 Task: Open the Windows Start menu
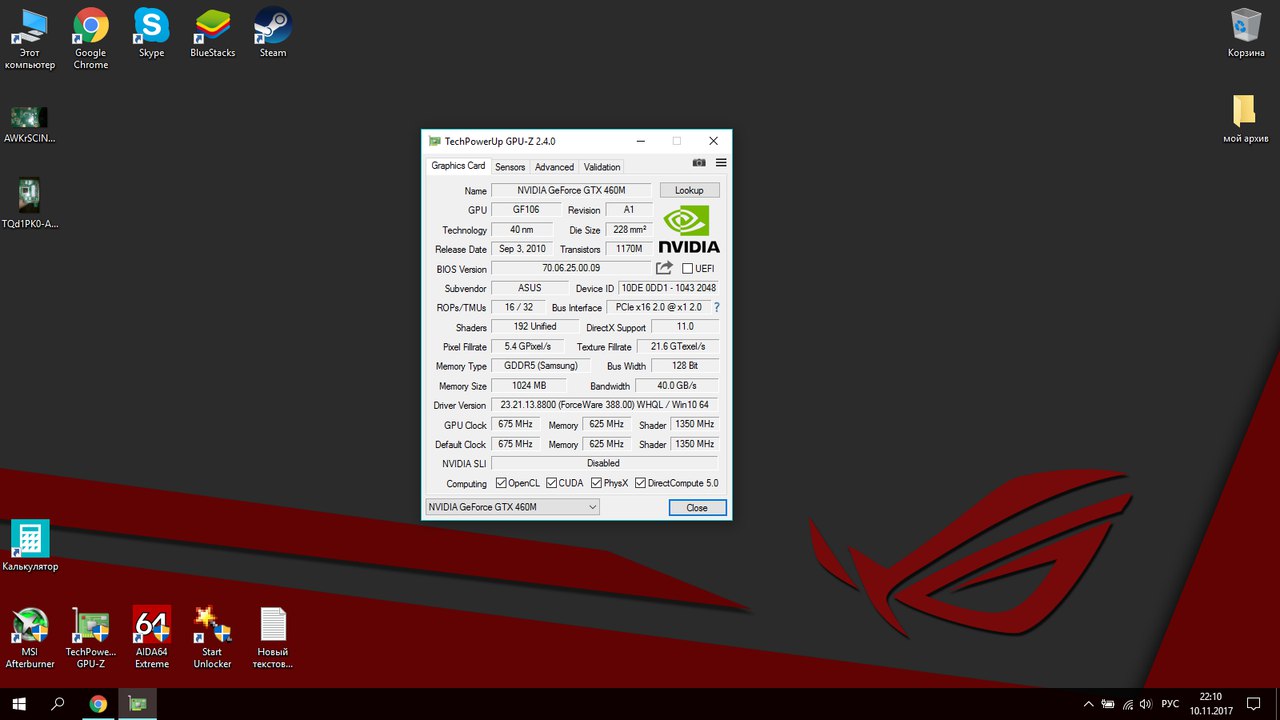(17, 704)
